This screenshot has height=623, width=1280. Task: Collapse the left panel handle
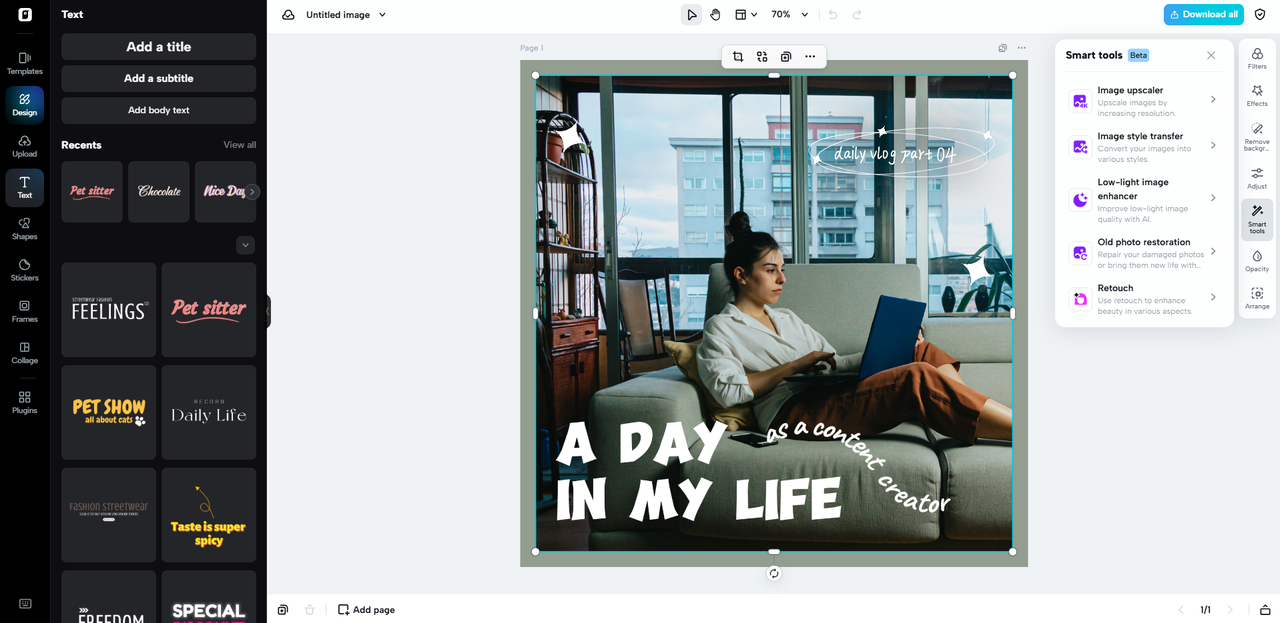tap(268, 311)
